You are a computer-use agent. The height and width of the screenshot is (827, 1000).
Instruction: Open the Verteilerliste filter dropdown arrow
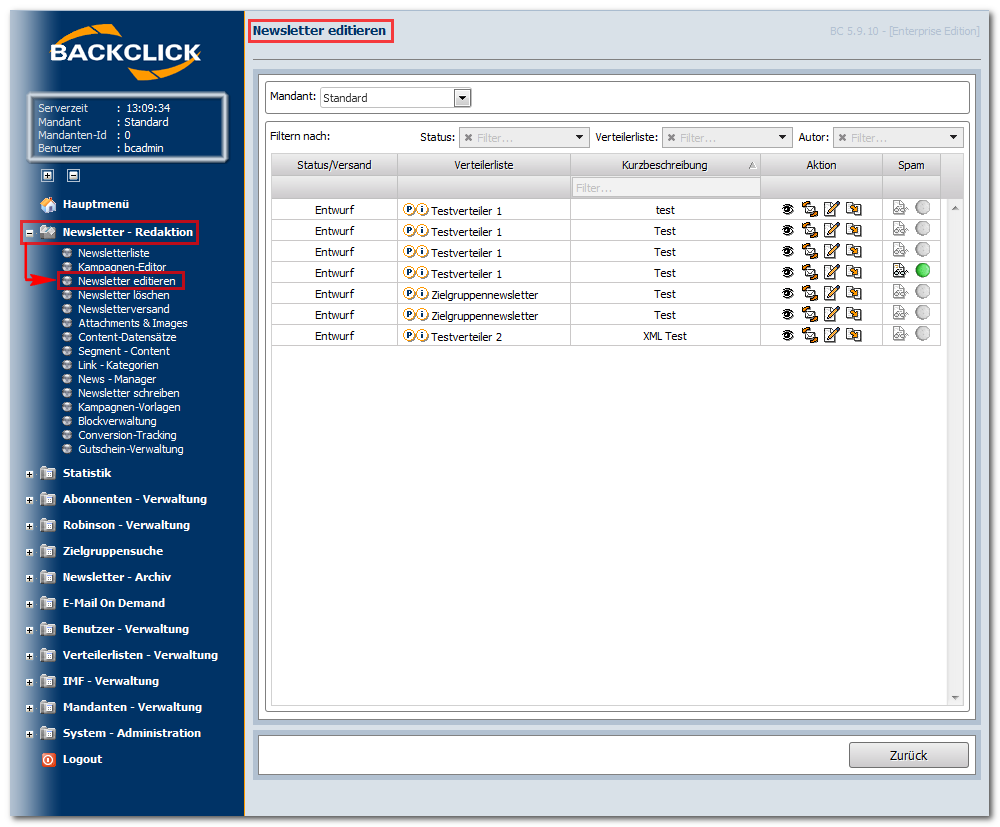[x=782, y=137]
